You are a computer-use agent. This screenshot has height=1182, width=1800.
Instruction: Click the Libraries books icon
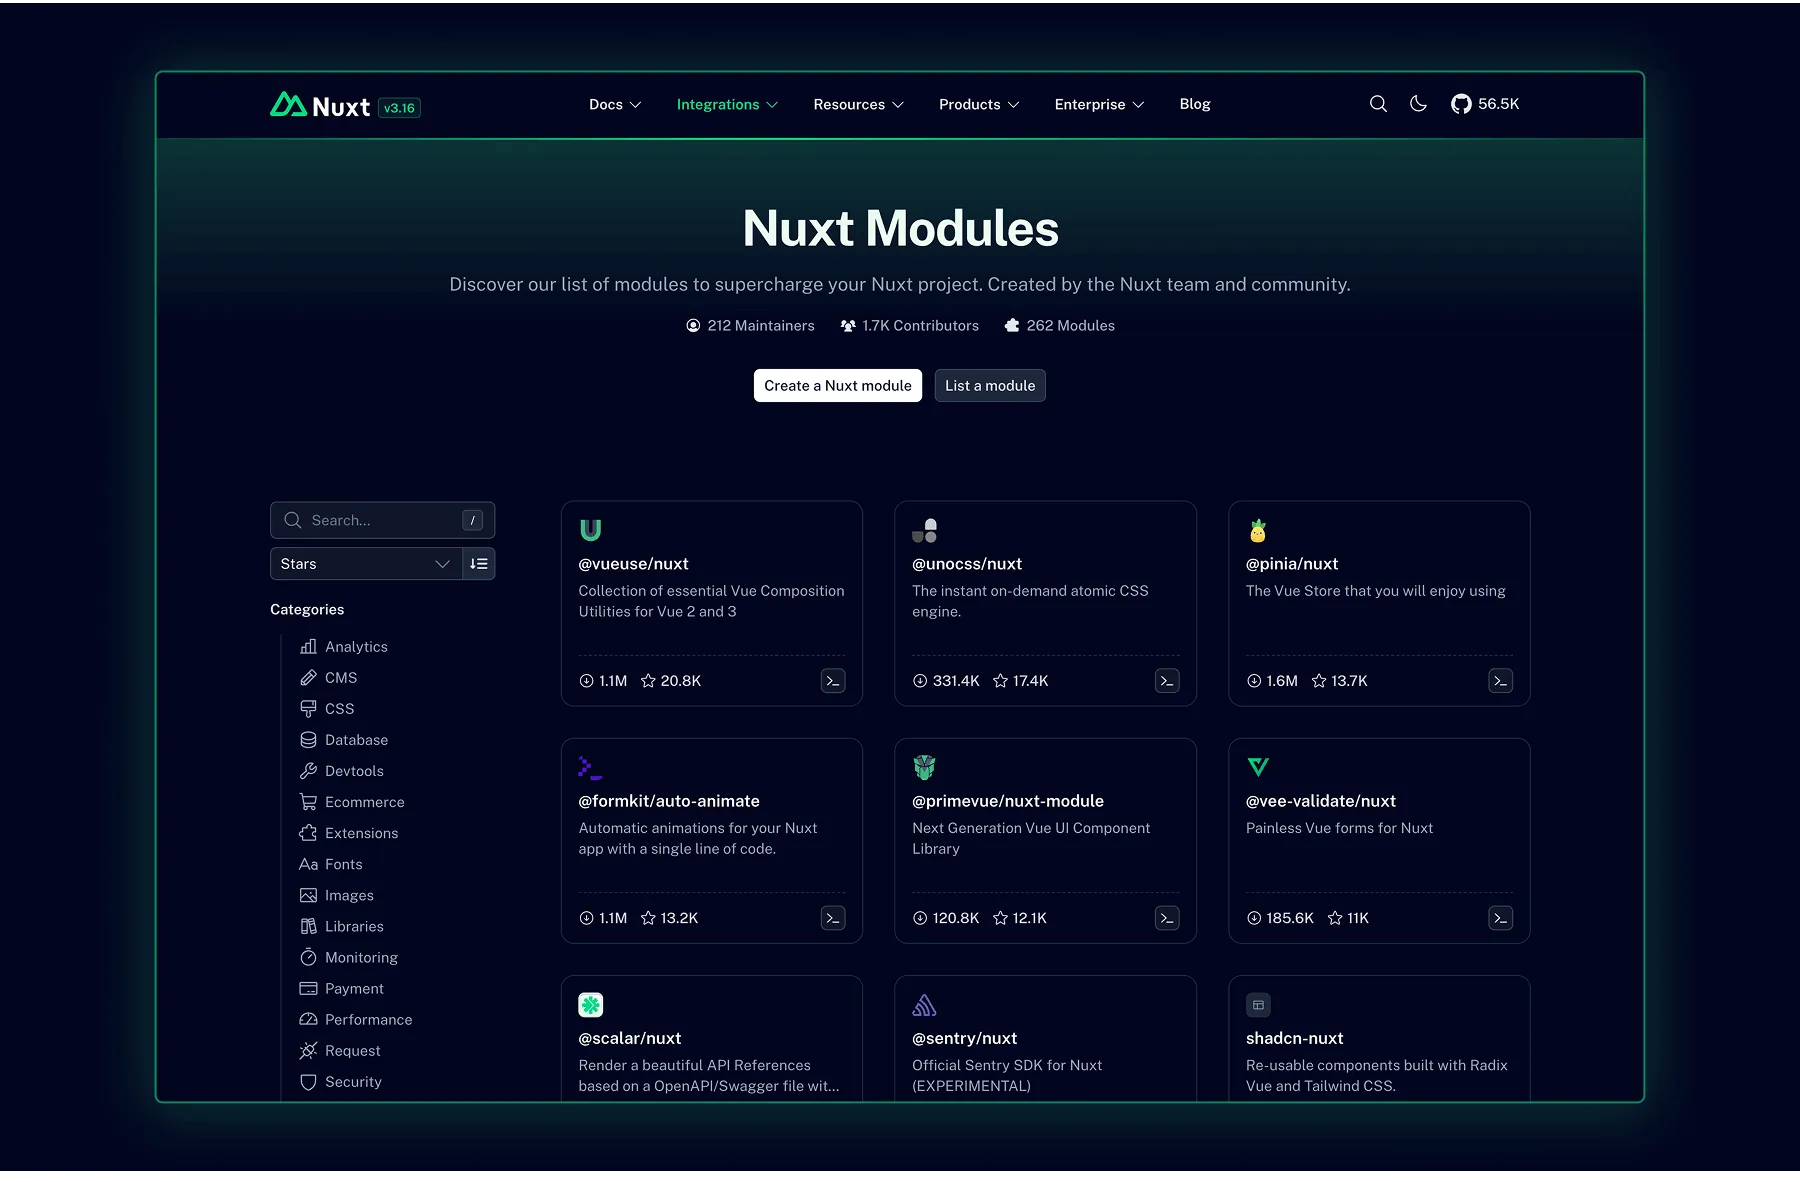coord(308,926)
